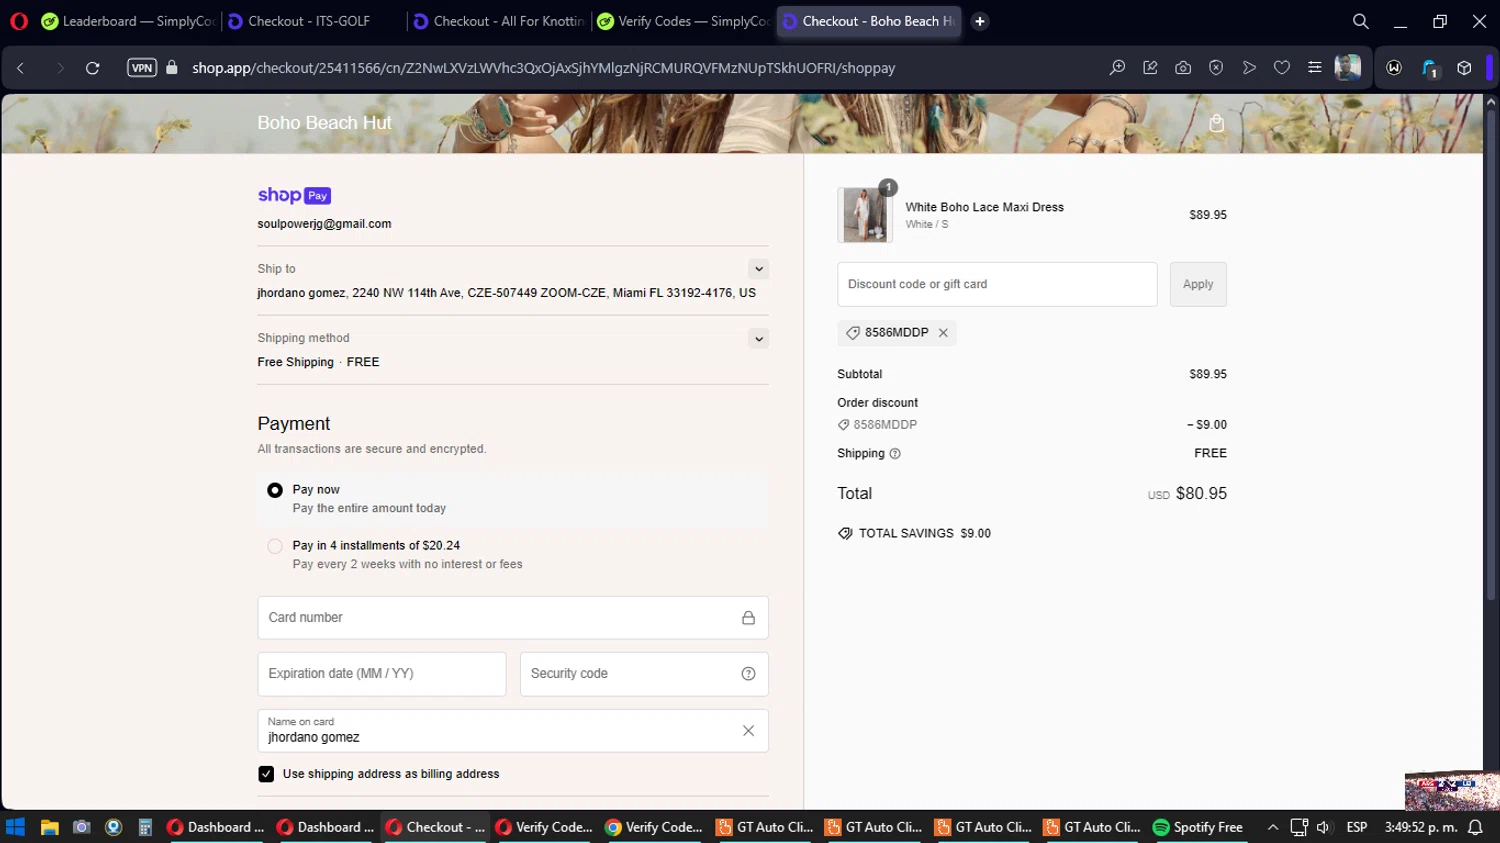Click the Shop Pay logo
The image size is (1500, 843).
294,195
